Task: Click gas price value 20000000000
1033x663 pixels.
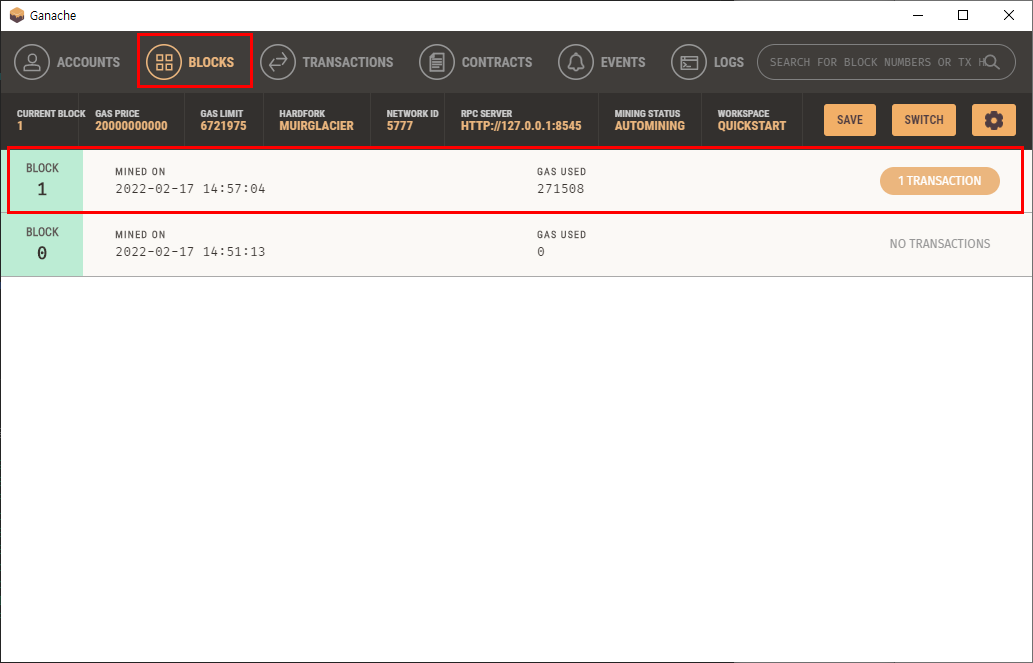Action: click(131, 126)
